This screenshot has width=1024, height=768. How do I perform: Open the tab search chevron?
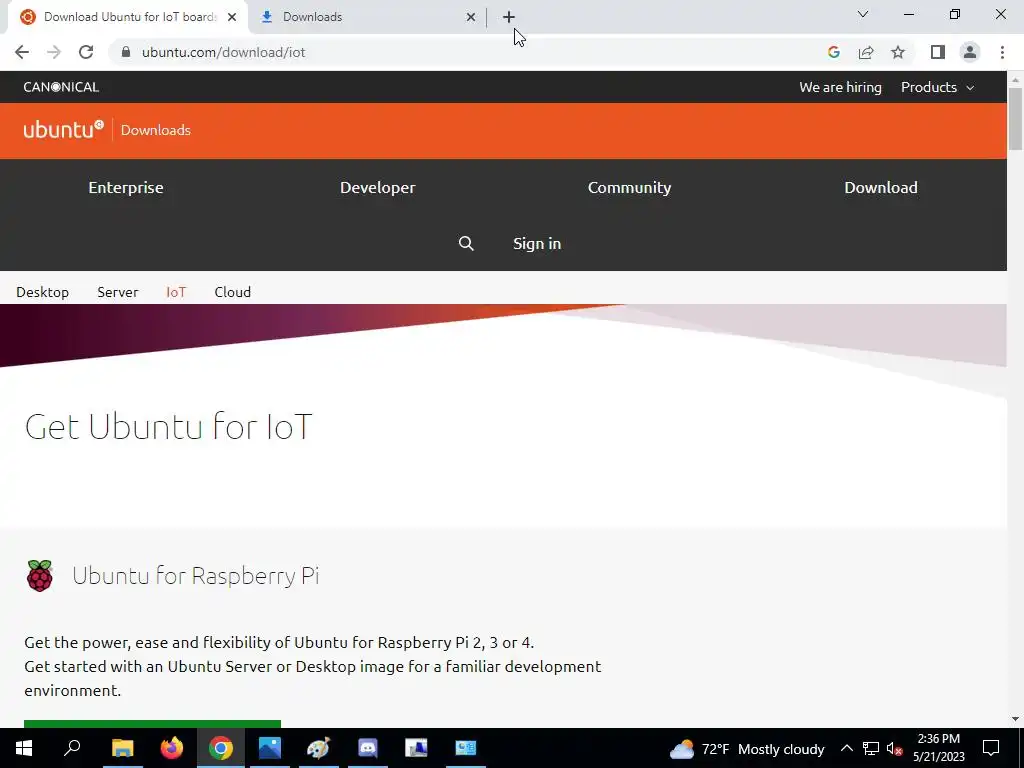pos(863,14)
